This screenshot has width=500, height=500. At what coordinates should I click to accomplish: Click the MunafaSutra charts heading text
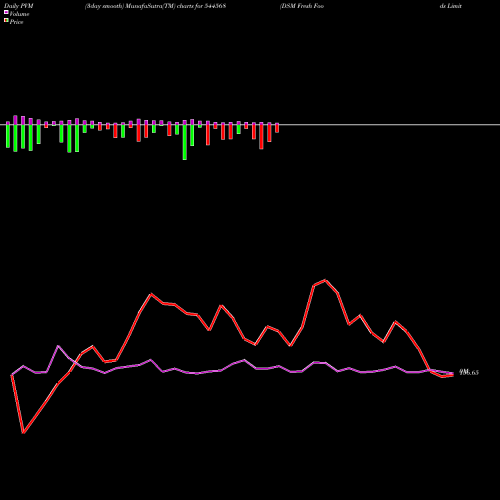coord(155,6)
